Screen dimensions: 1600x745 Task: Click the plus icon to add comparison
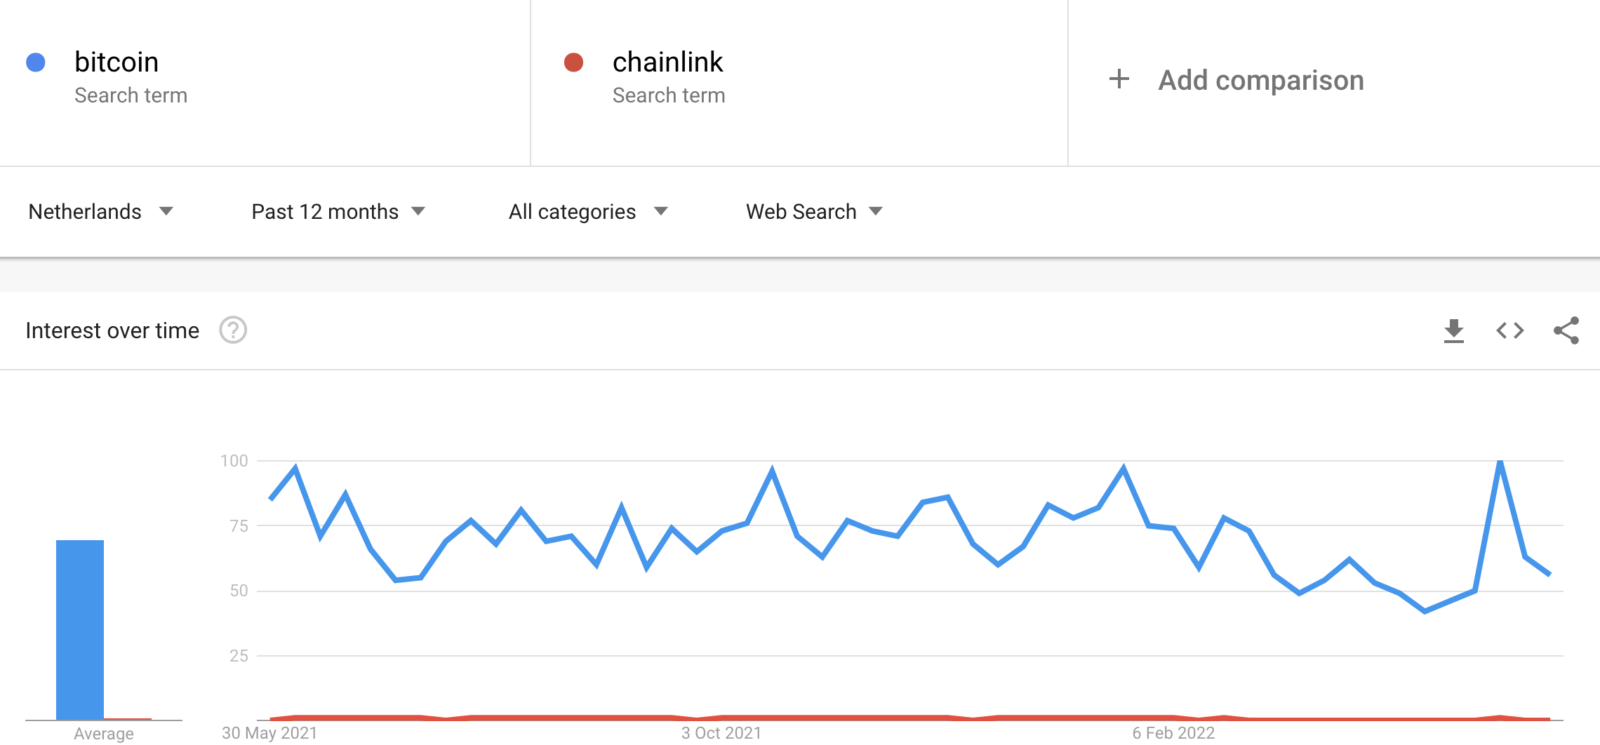coord(1119,79)
